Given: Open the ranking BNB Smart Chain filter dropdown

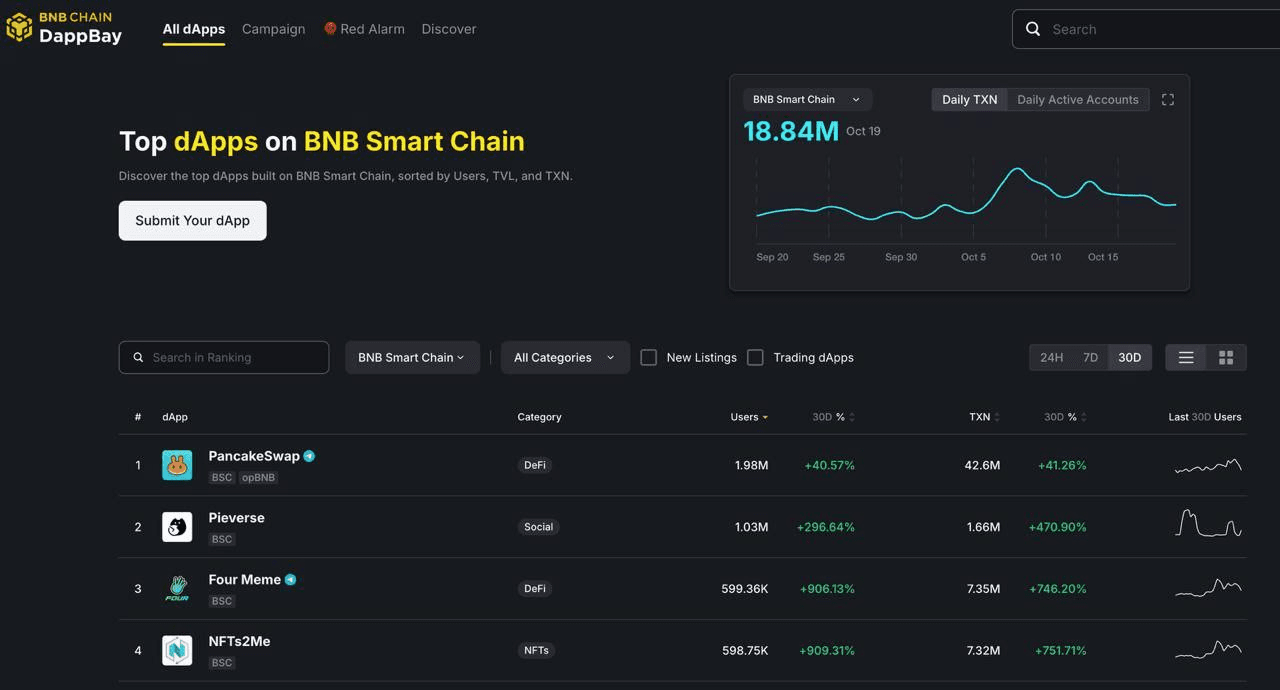Looking at the screenshot, I should point(412,358).
